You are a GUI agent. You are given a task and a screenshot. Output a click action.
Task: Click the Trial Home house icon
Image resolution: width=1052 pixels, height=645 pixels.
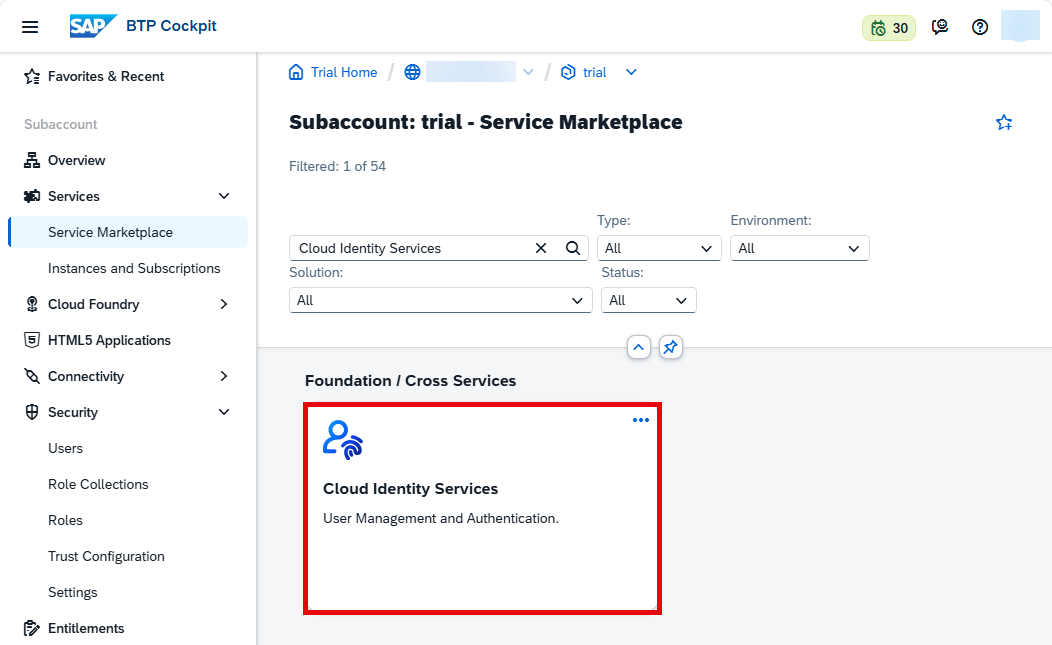coord(296,72)
